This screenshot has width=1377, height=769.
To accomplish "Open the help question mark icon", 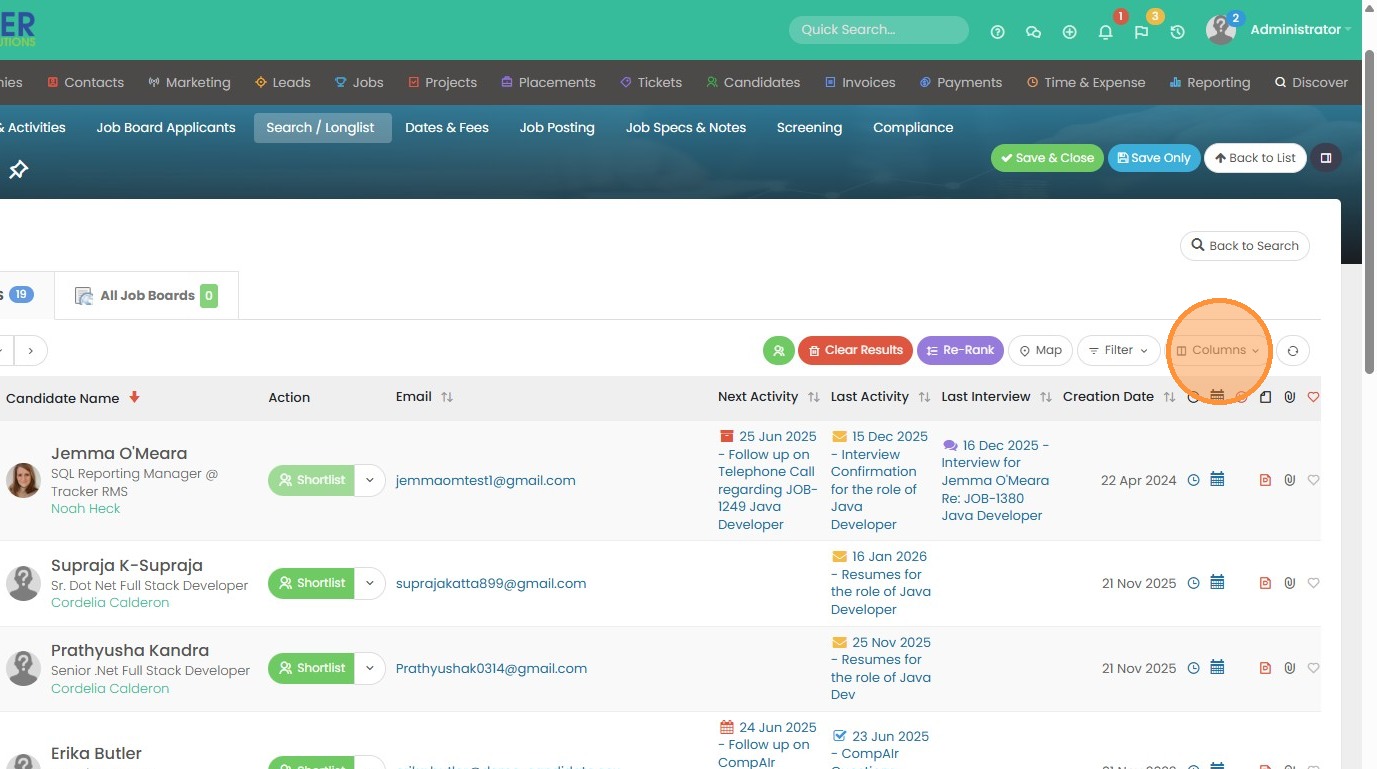I will [997, 32].
